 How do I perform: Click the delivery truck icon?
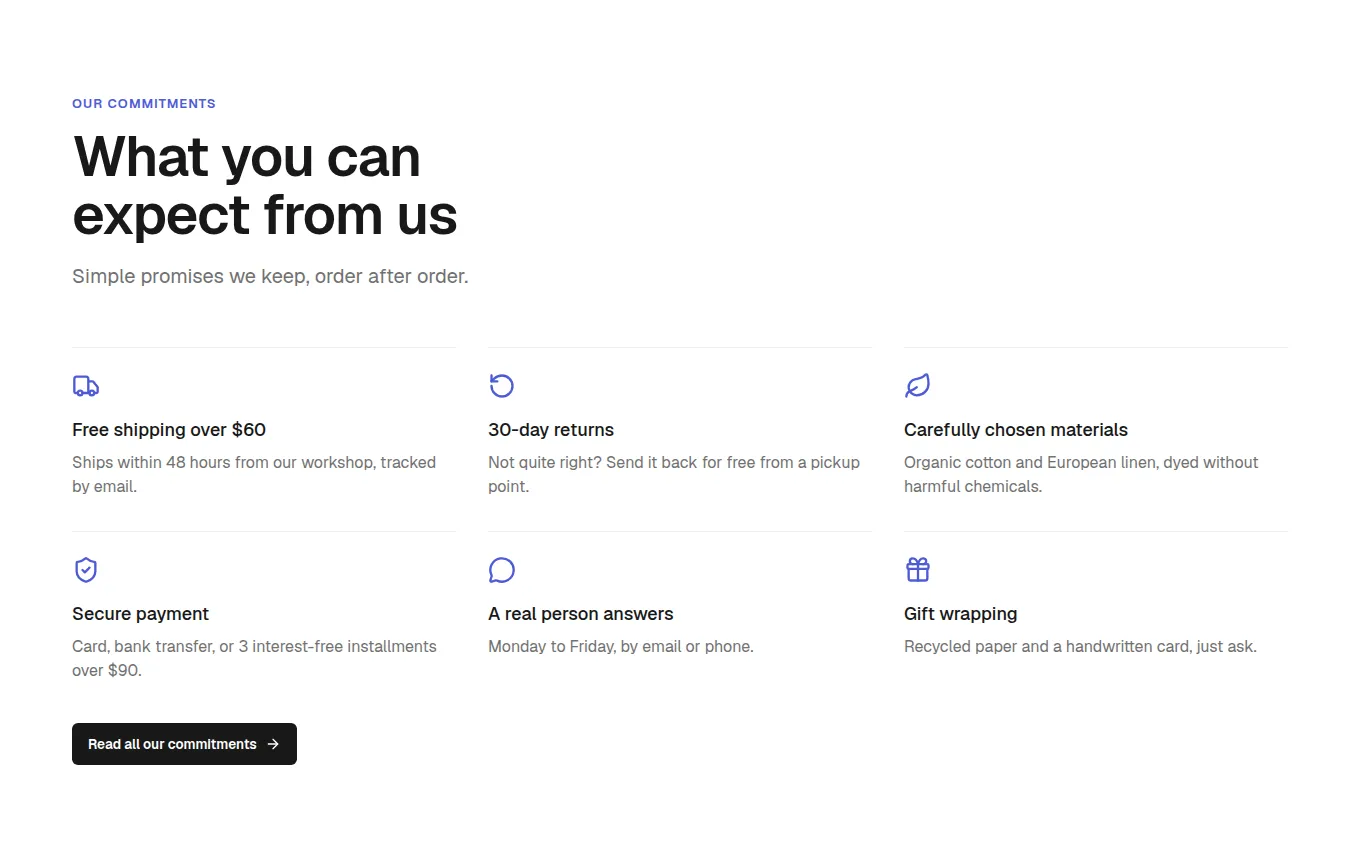tap(86, 386)
